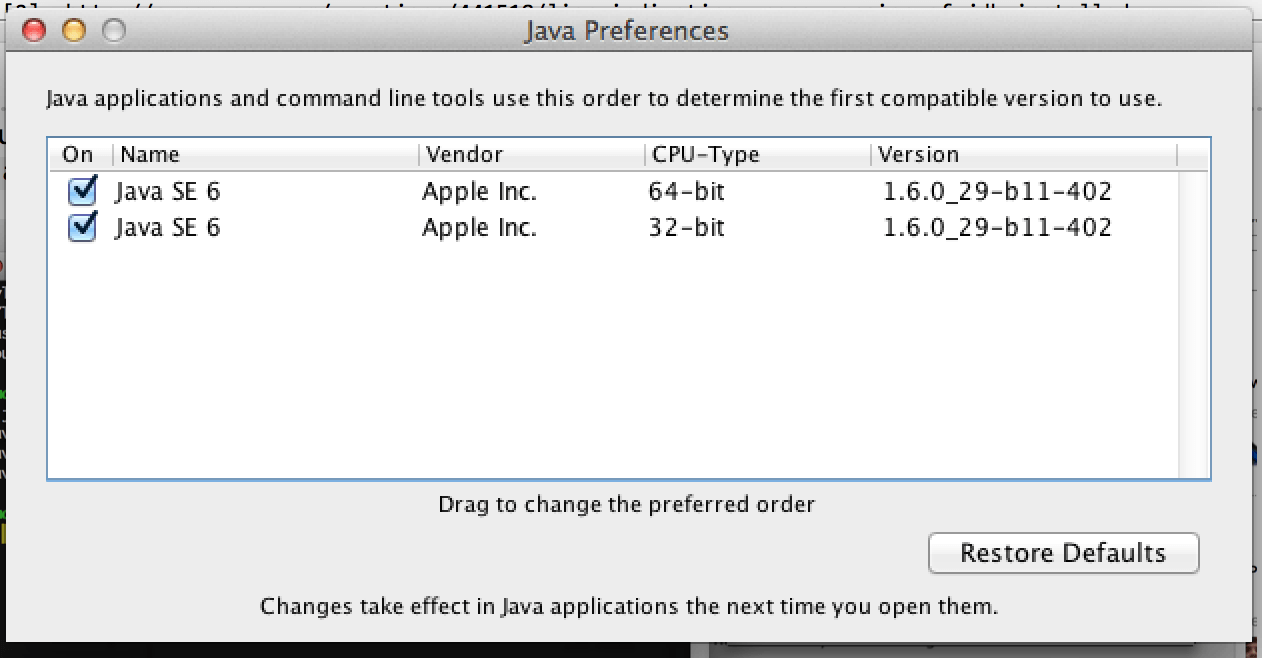Click the Version column header
The width and height of the screenshot is (1262, 658).
click(x=918, y=155)
